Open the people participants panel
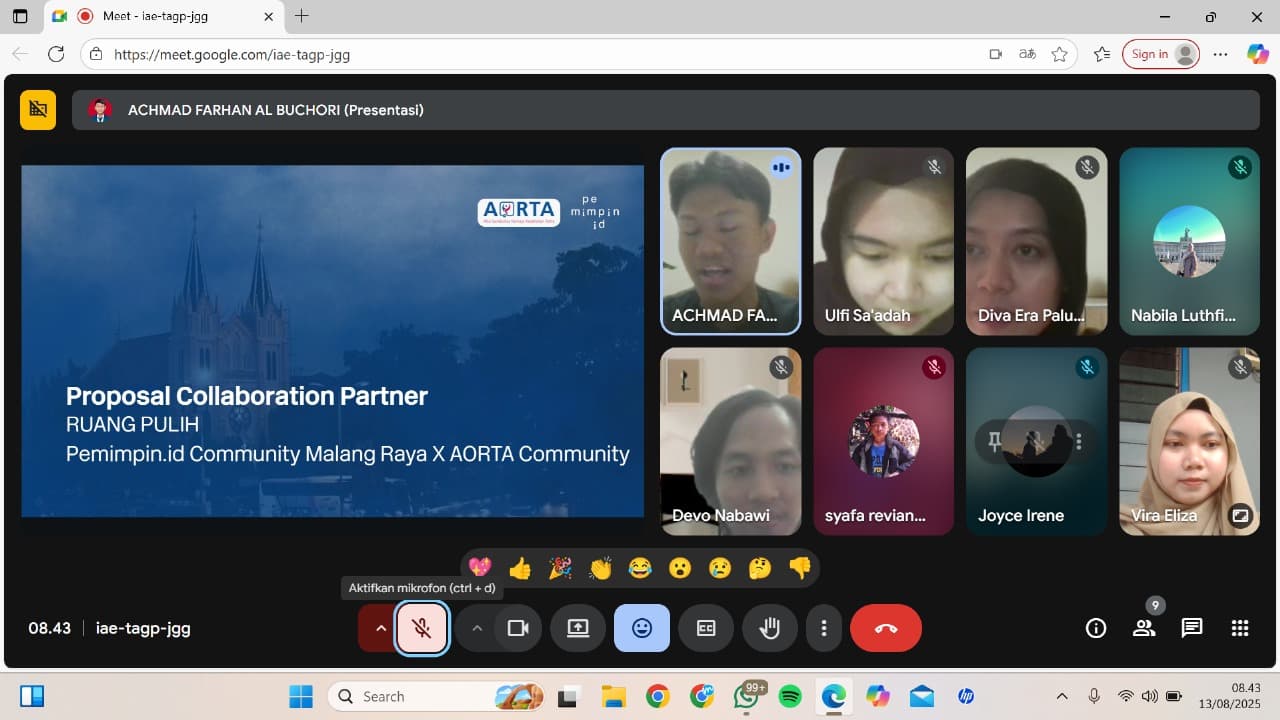The height and width of the screenshot is (720, 1280). pos(1144,628)
